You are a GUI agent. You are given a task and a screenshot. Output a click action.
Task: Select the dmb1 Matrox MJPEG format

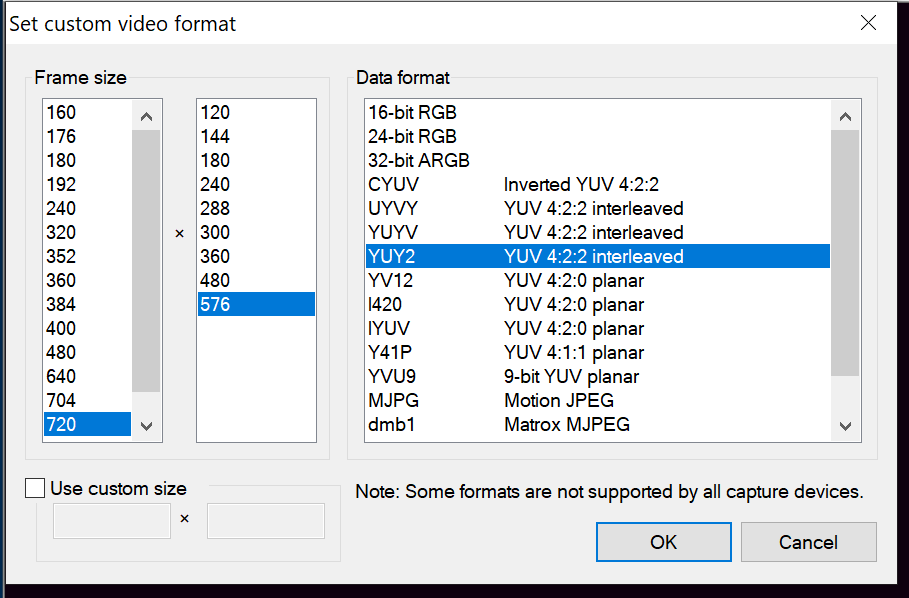[x=498, y=424]
